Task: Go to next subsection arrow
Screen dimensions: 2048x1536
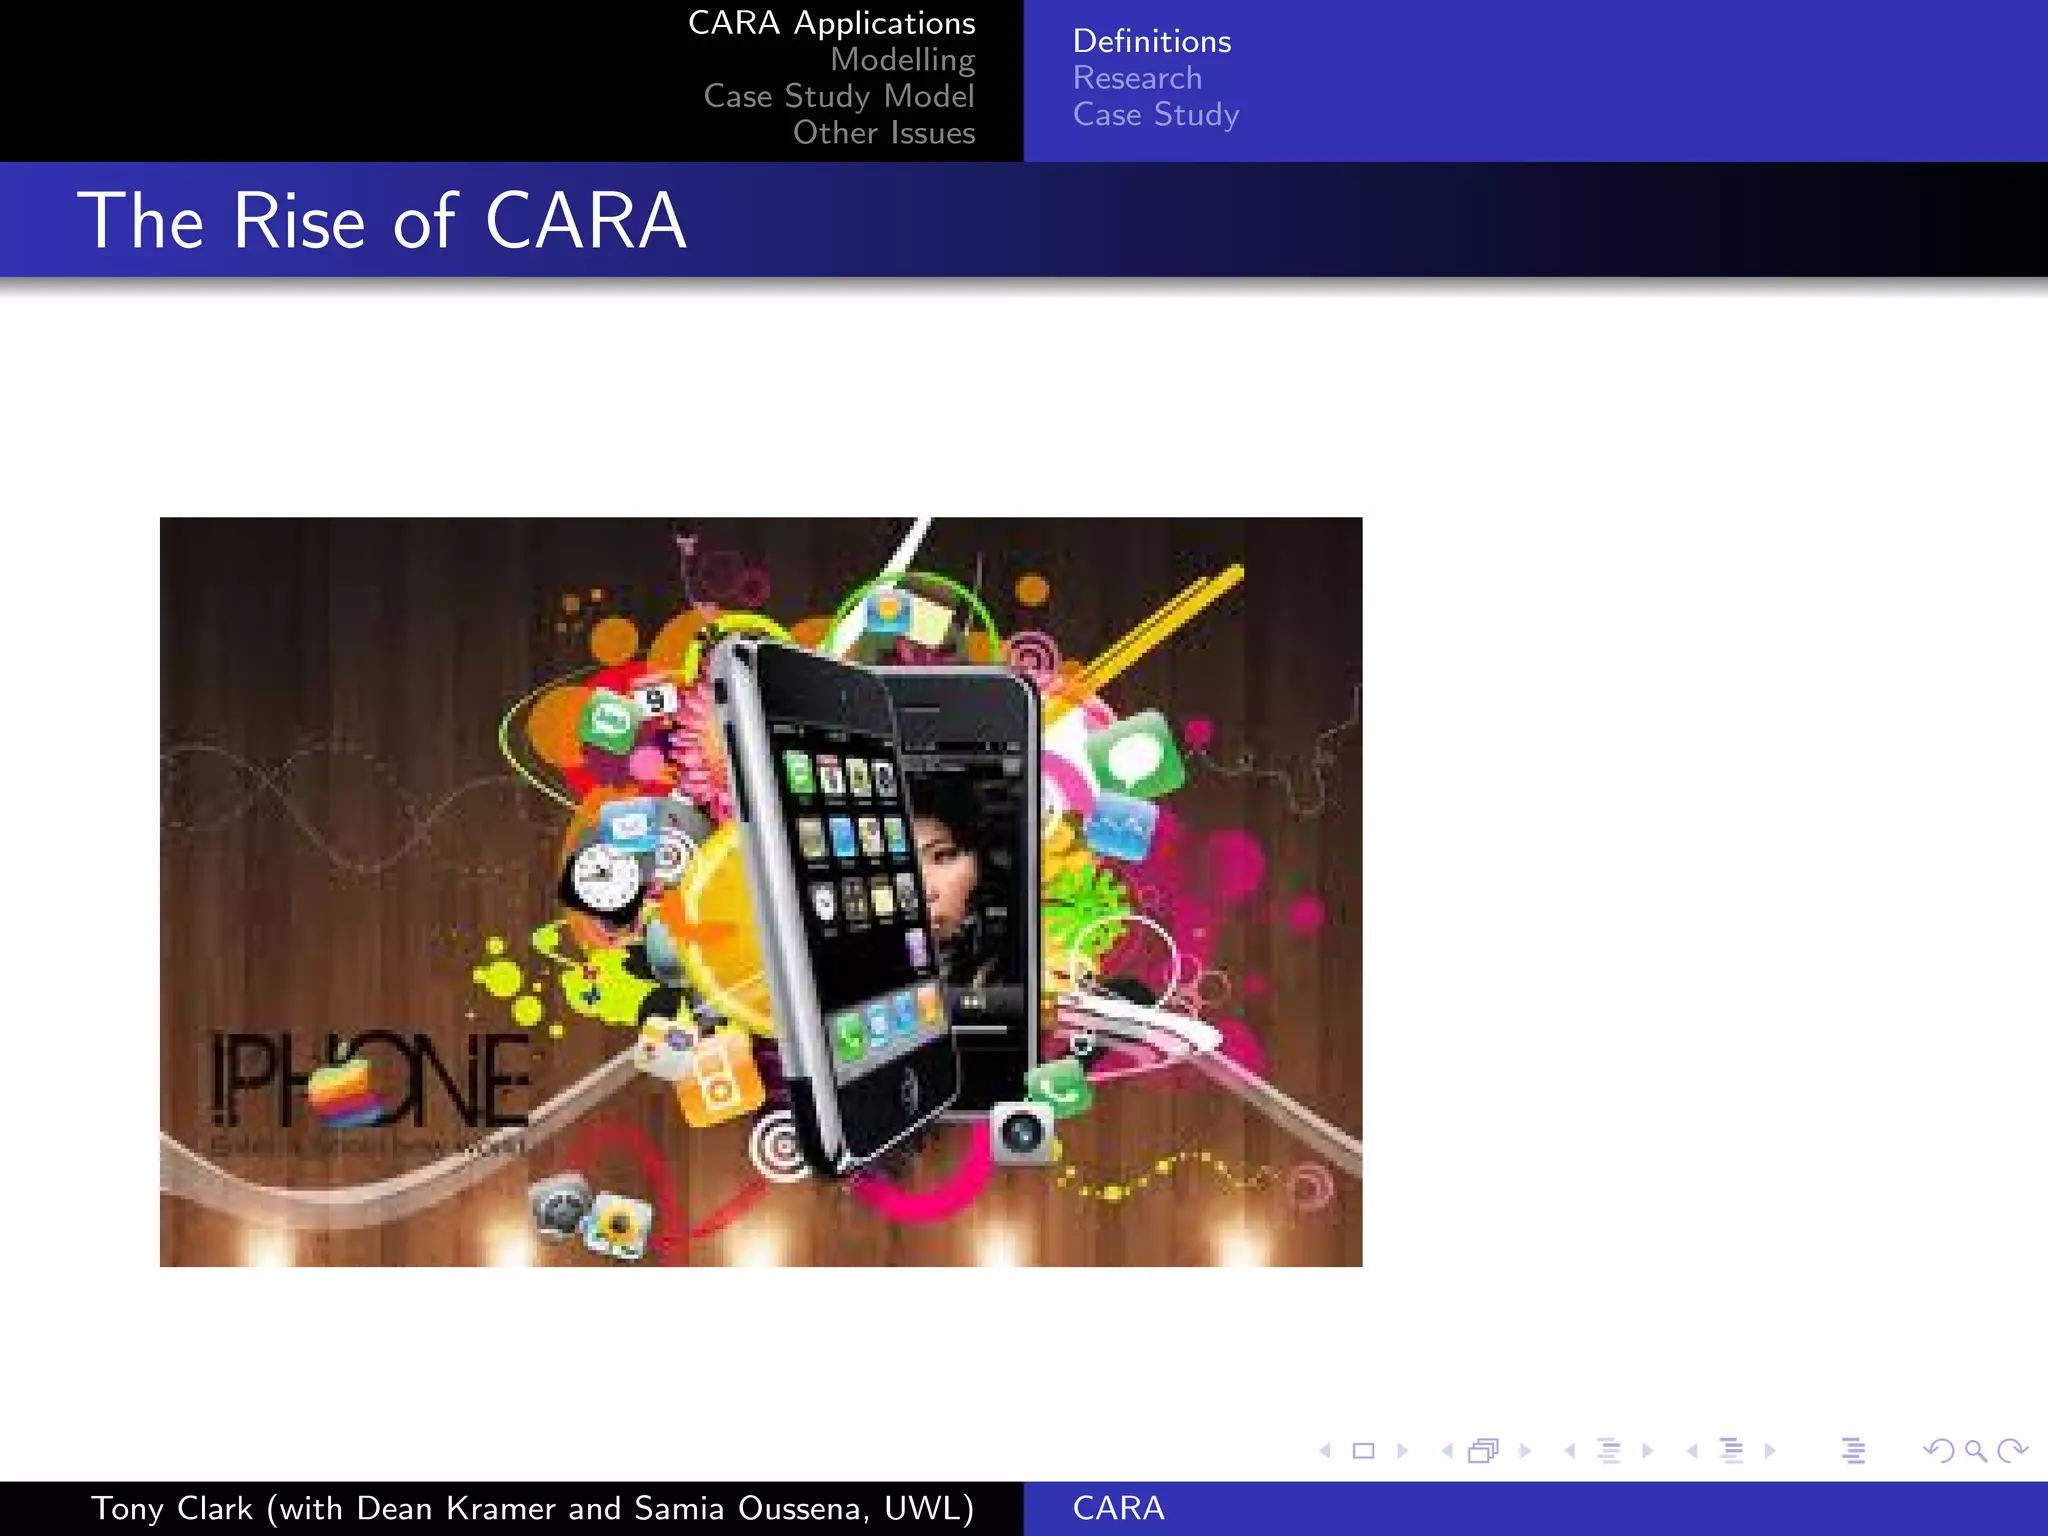Action: [x=1647, y=1451]
